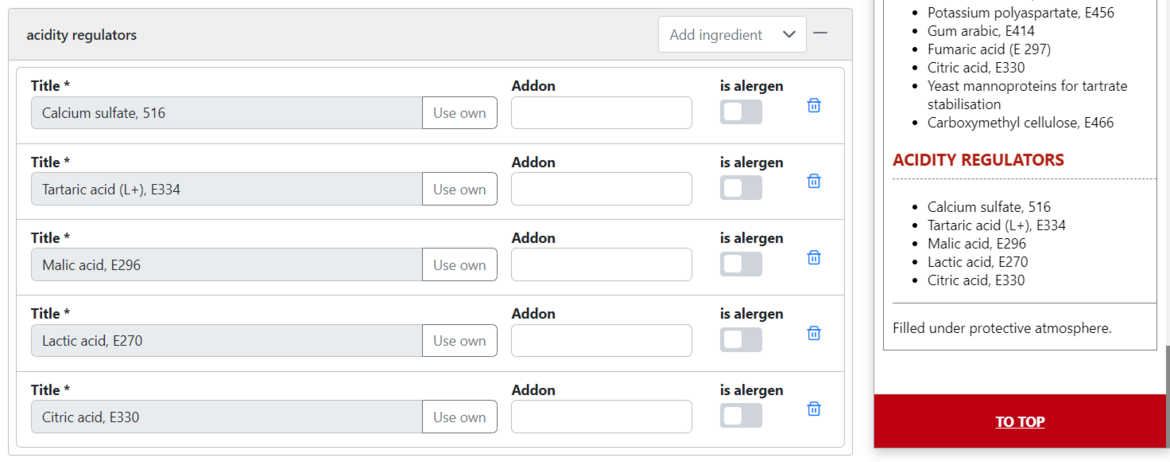Open the Add ingredient dropdown
This screenshot has width=1170, height=462.
pos(732,35)
